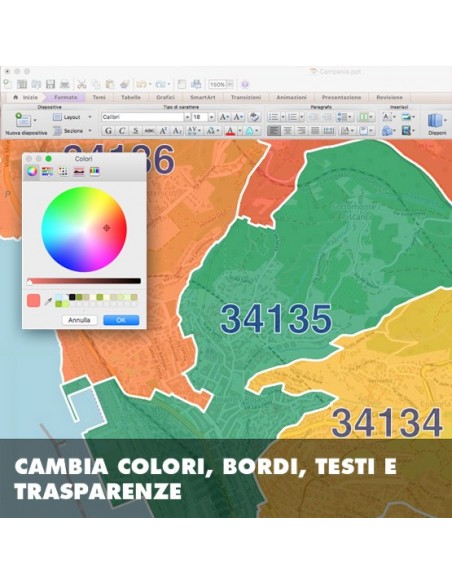The image size is (452, 584).
Task: Pick the eyedropper tool in Colori dialog
Action: (48, 301)
